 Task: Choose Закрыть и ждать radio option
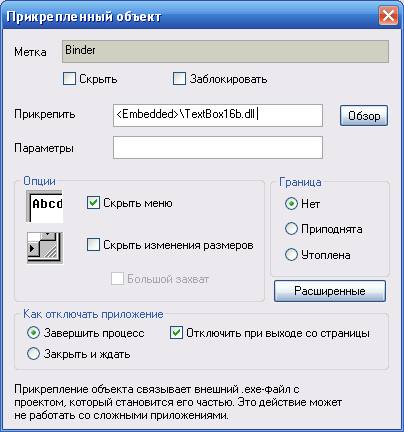33,354
